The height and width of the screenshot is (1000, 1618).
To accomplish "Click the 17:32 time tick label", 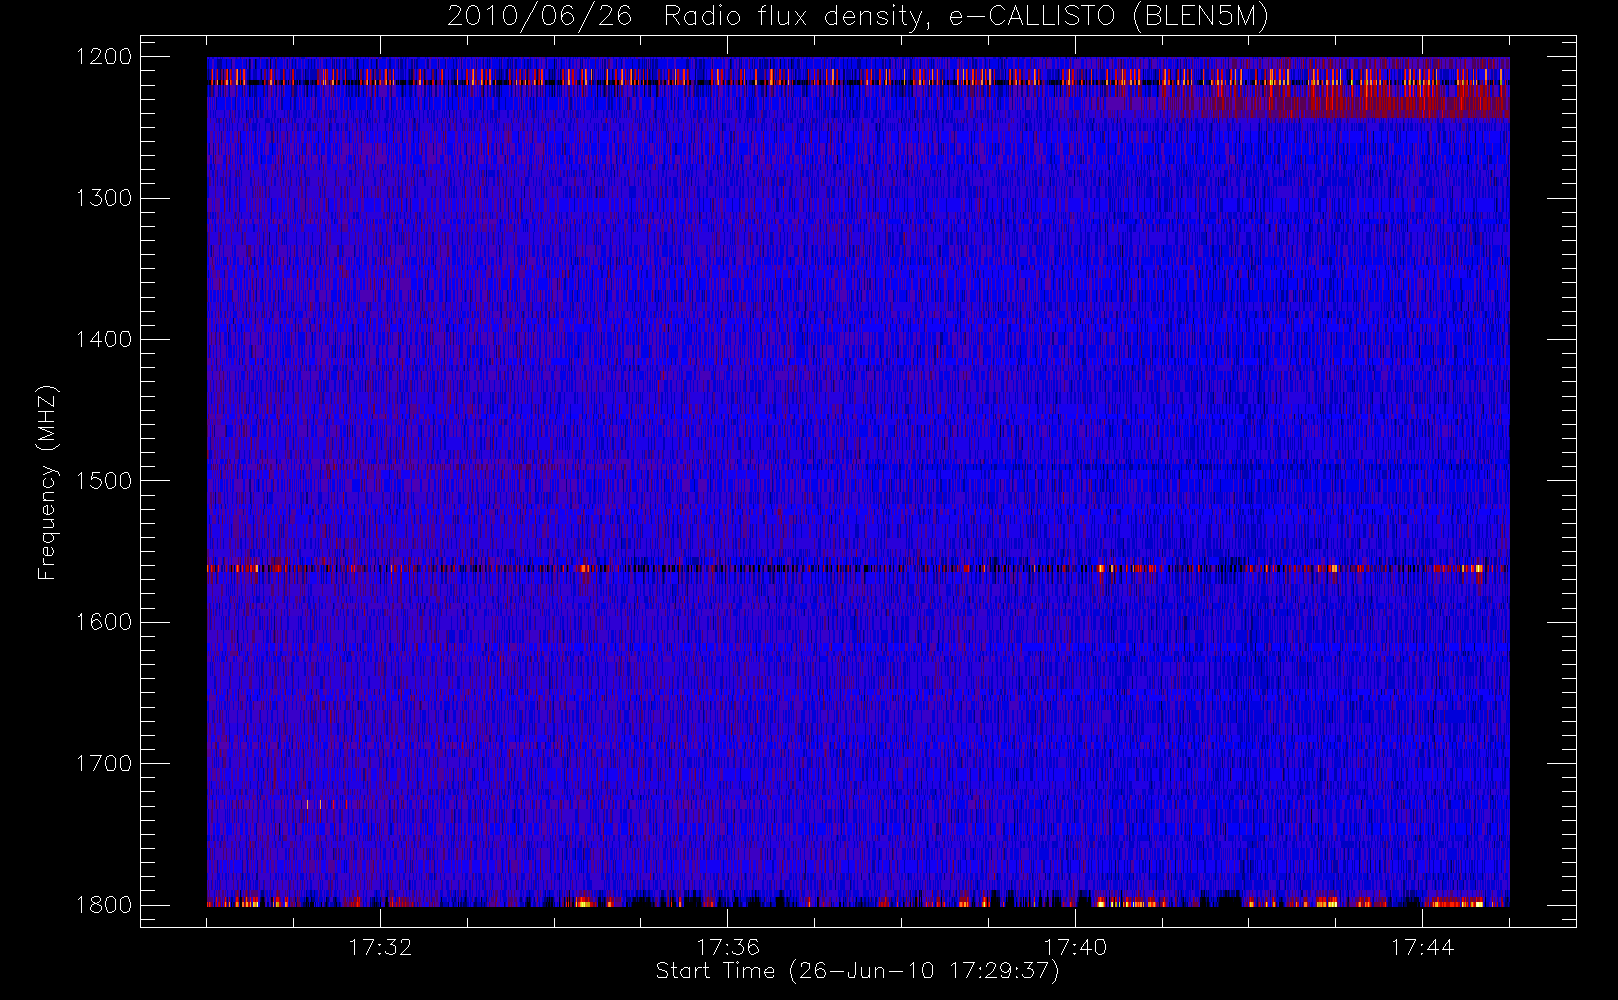I will pyautogui.click(x=380, y=947).
